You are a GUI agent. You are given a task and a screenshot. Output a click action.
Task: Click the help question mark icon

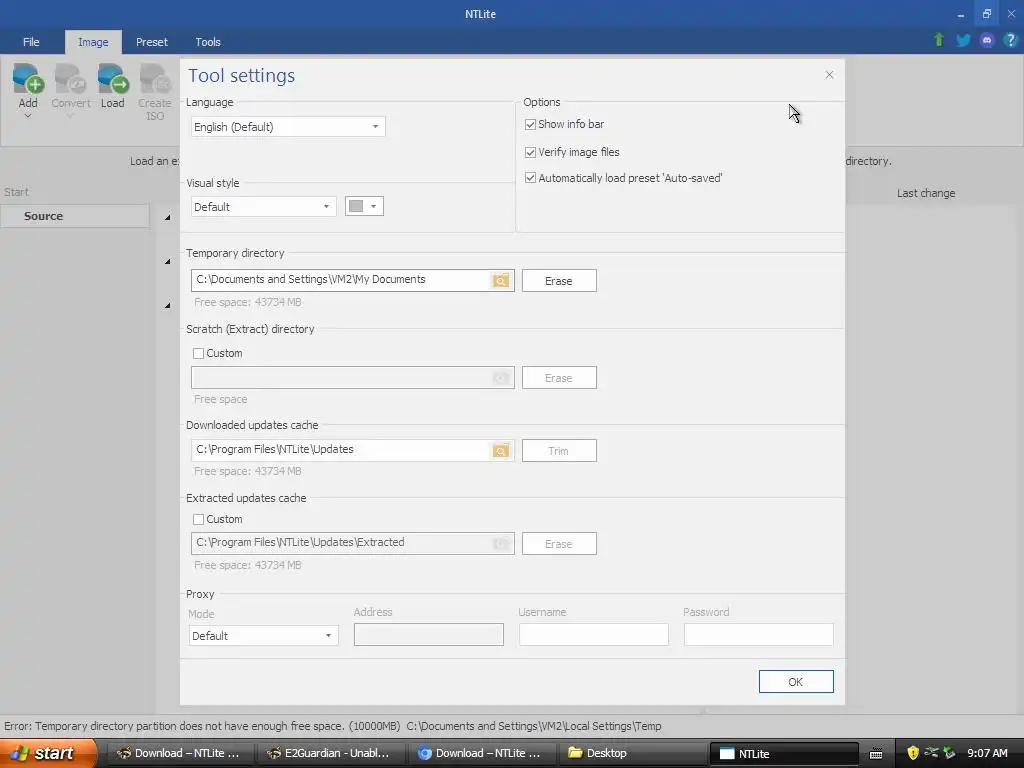1010,40
